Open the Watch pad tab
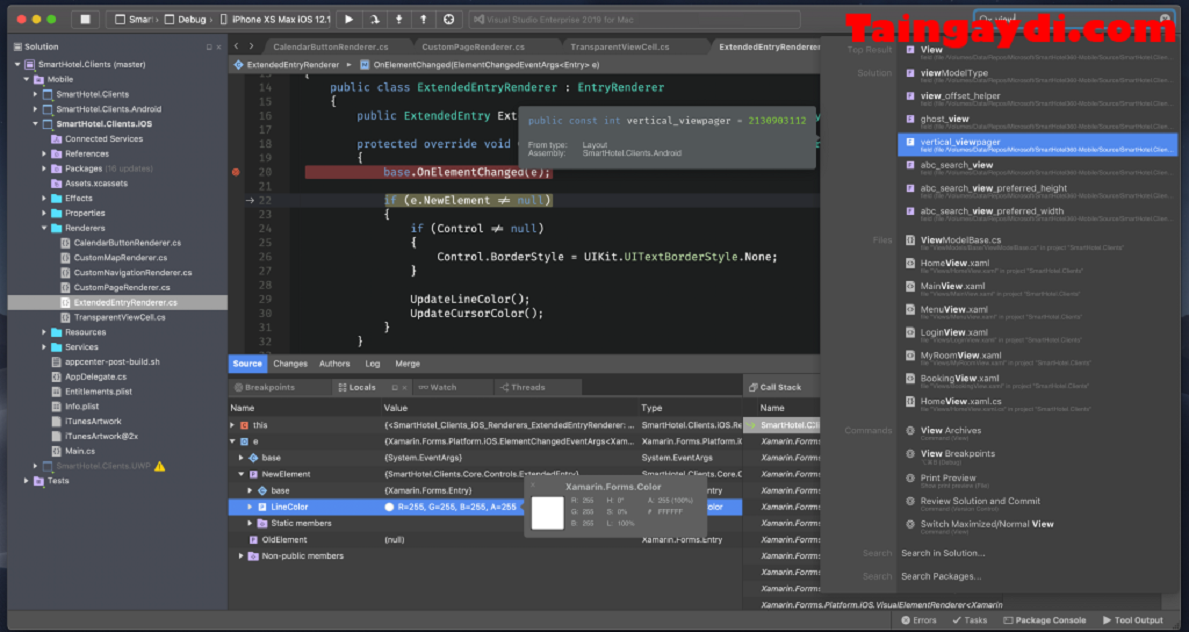Screen dimensions: 1189x632 click(438, 387)
